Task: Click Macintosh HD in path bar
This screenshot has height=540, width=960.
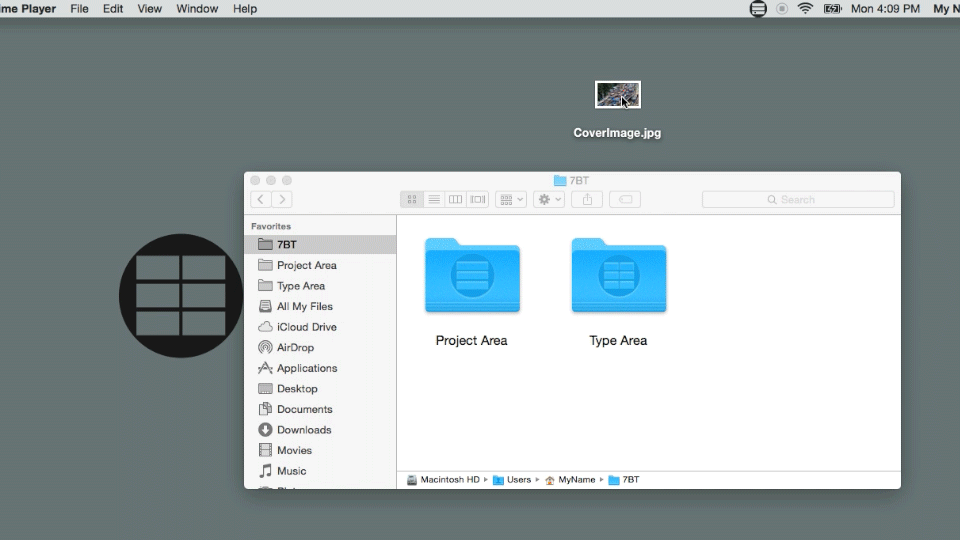Action: (x=443, y=480)
